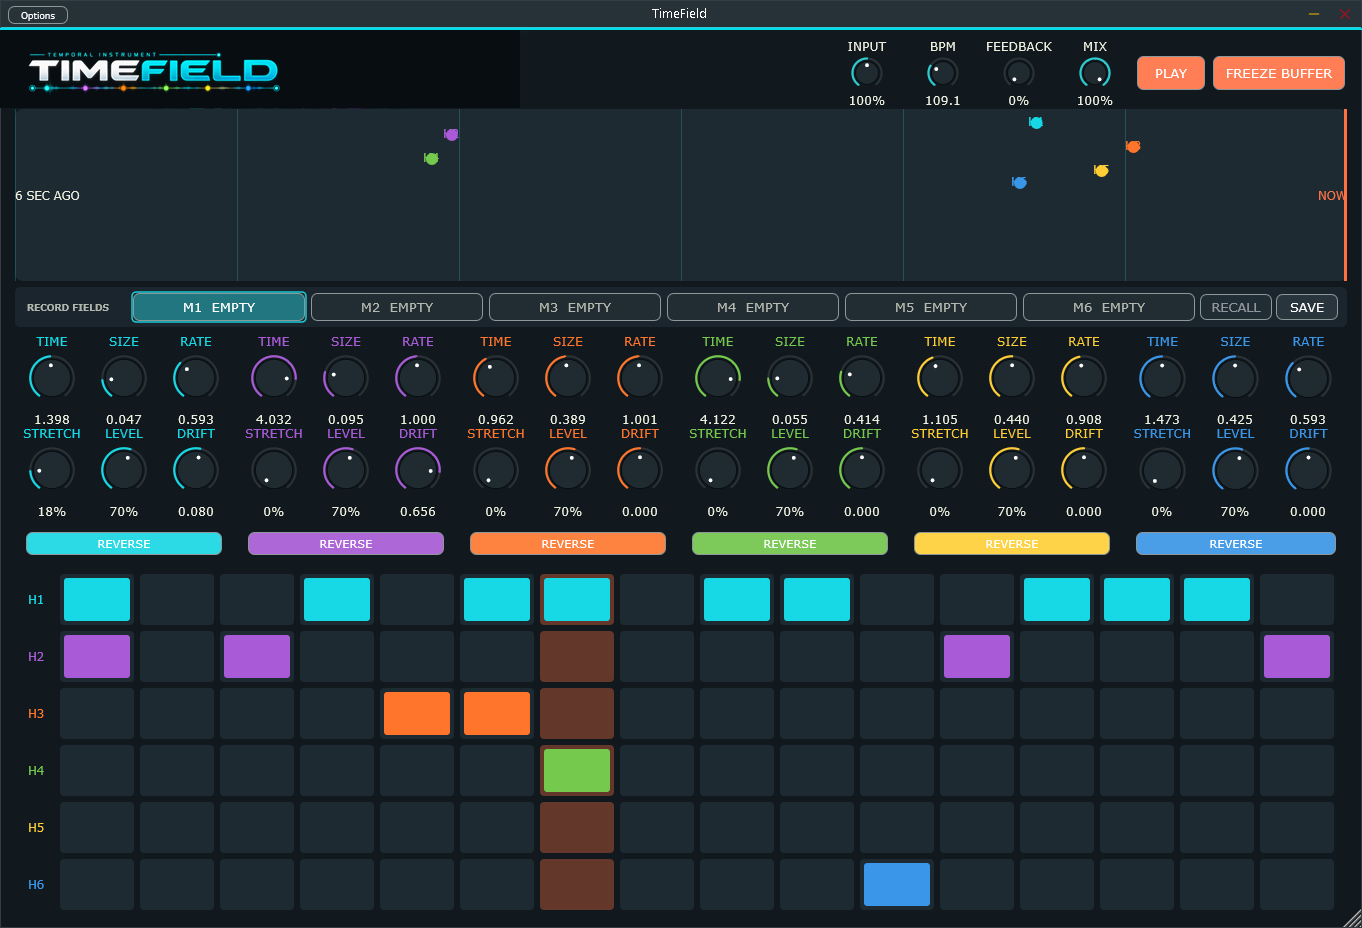Click the H5 row label
Screen dimensions: 1362x928
tap(36, 827)
